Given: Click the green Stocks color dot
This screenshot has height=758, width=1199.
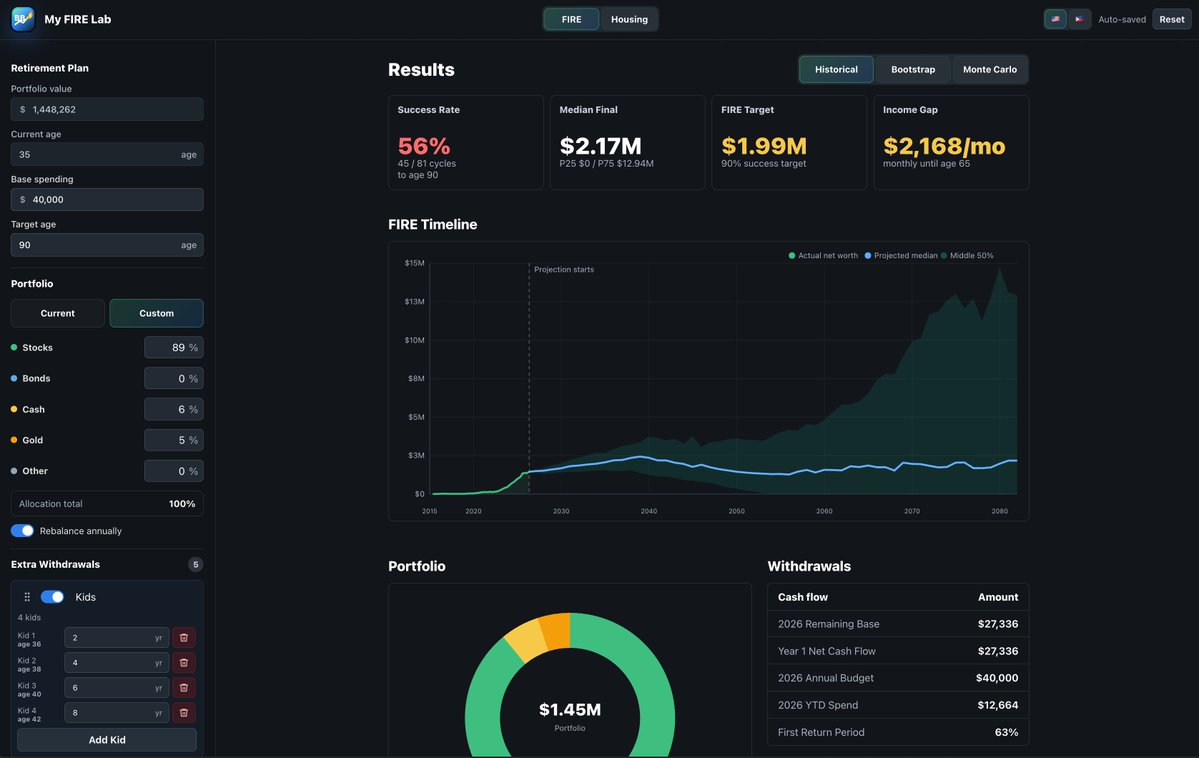Looking at the screenshot, I should (14, 347).
